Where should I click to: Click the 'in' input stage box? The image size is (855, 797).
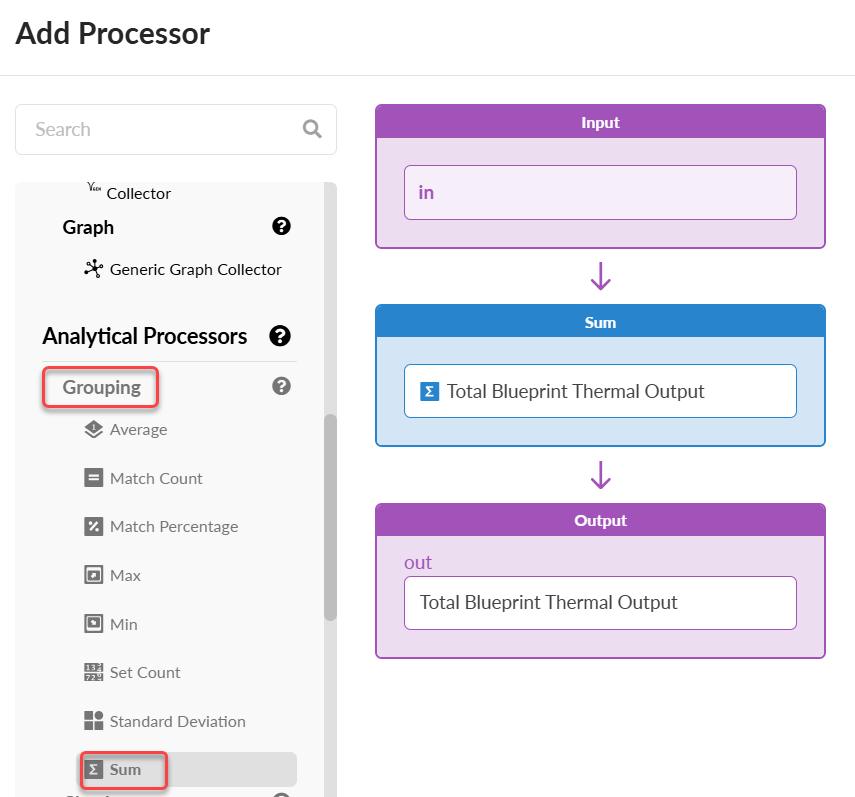(600, 192)
